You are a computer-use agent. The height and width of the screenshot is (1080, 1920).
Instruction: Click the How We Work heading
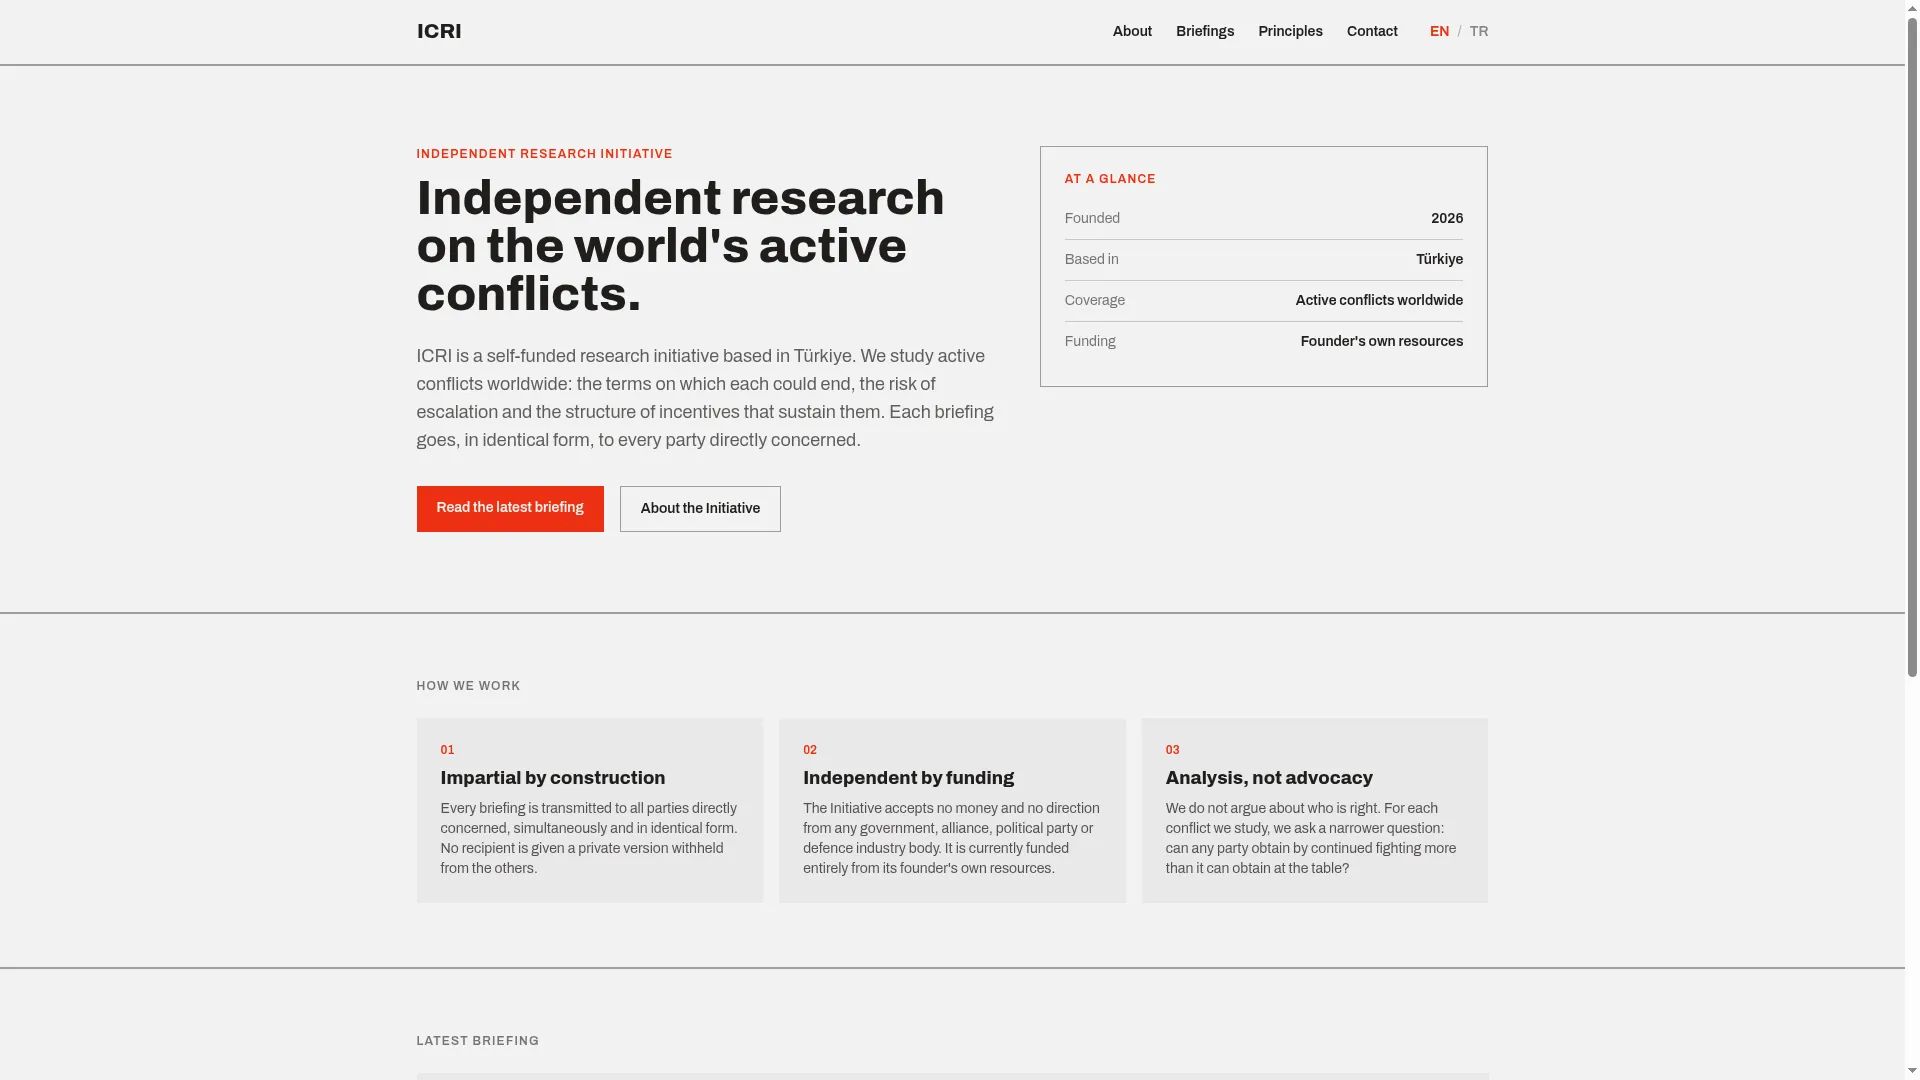[468, 686]
